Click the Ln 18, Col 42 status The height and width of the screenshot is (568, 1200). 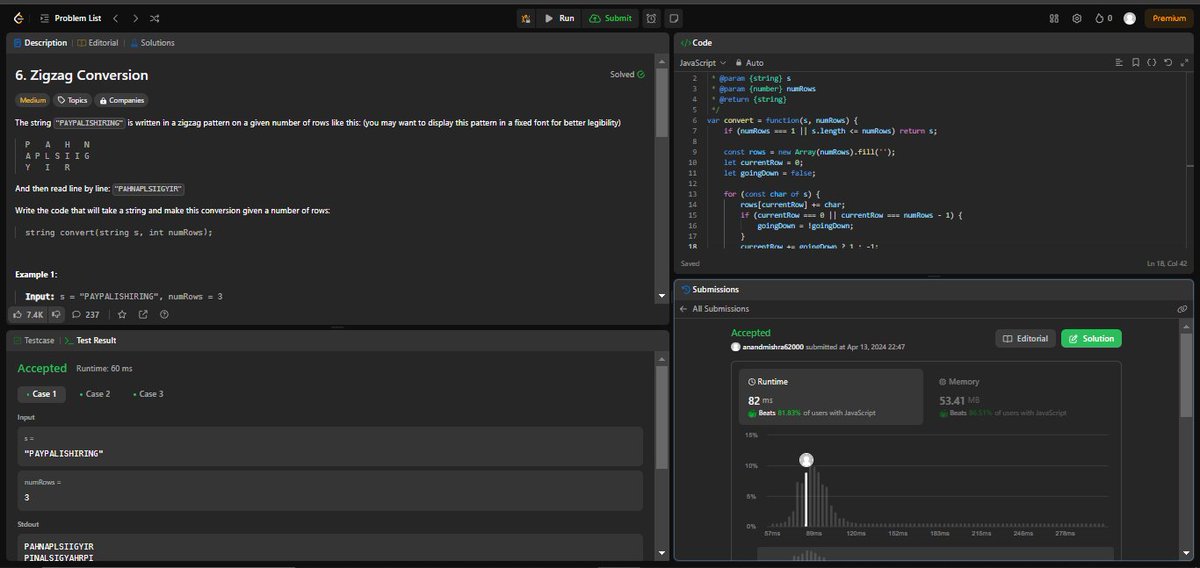coord(1166,263)
